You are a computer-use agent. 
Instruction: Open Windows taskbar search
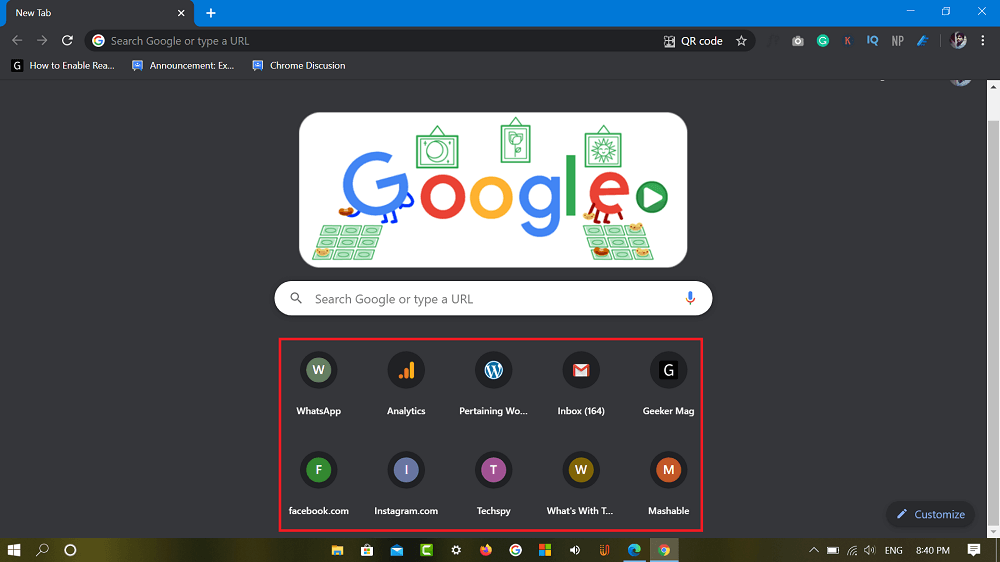42,550
